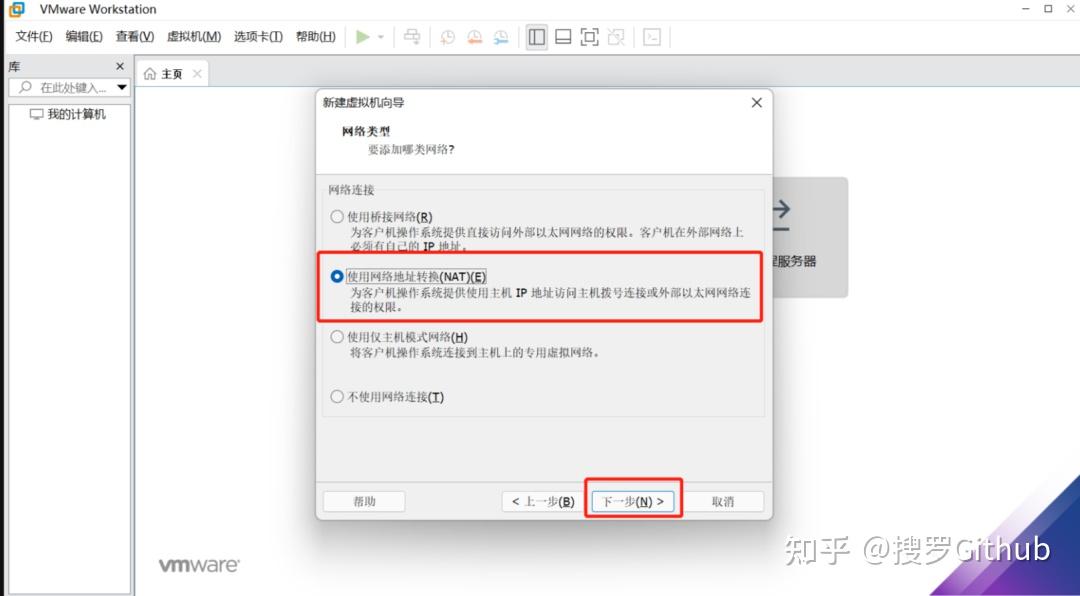The width and height of the screenshot is (1080, 596).
Task: Close the 库 library panel
Action: [x=120, y=66]
